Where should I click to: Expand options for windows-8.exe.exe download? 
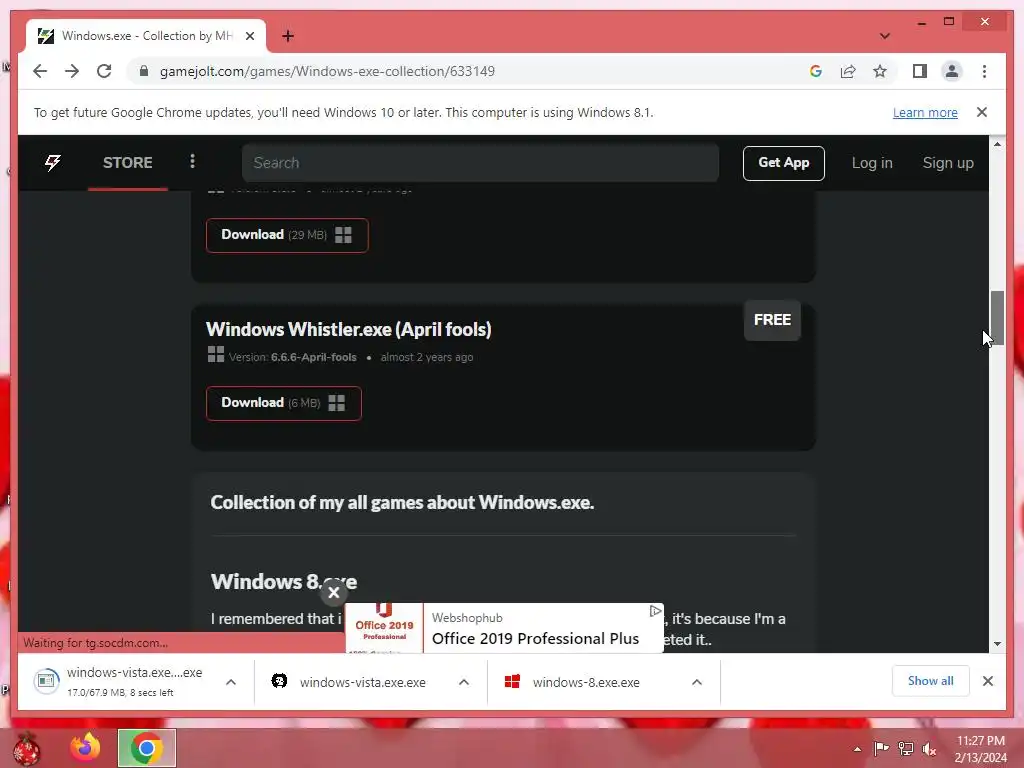coord(697,682)
